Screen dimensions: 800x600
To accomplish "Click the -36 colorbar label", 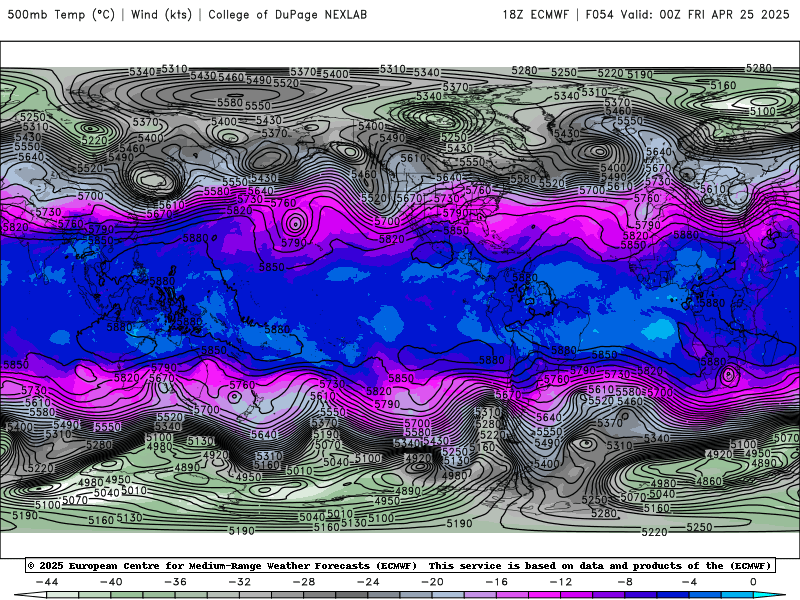I will click(176, 582).
